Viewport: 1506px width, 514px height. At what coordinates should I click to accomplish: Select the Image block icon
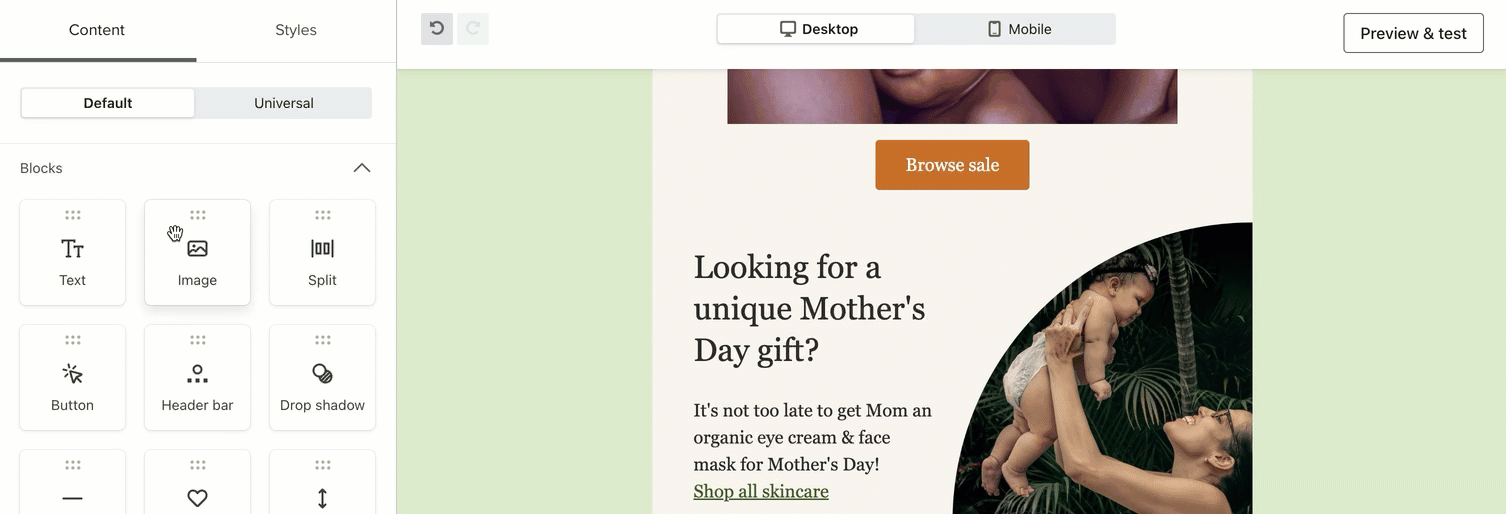(198, 249)
